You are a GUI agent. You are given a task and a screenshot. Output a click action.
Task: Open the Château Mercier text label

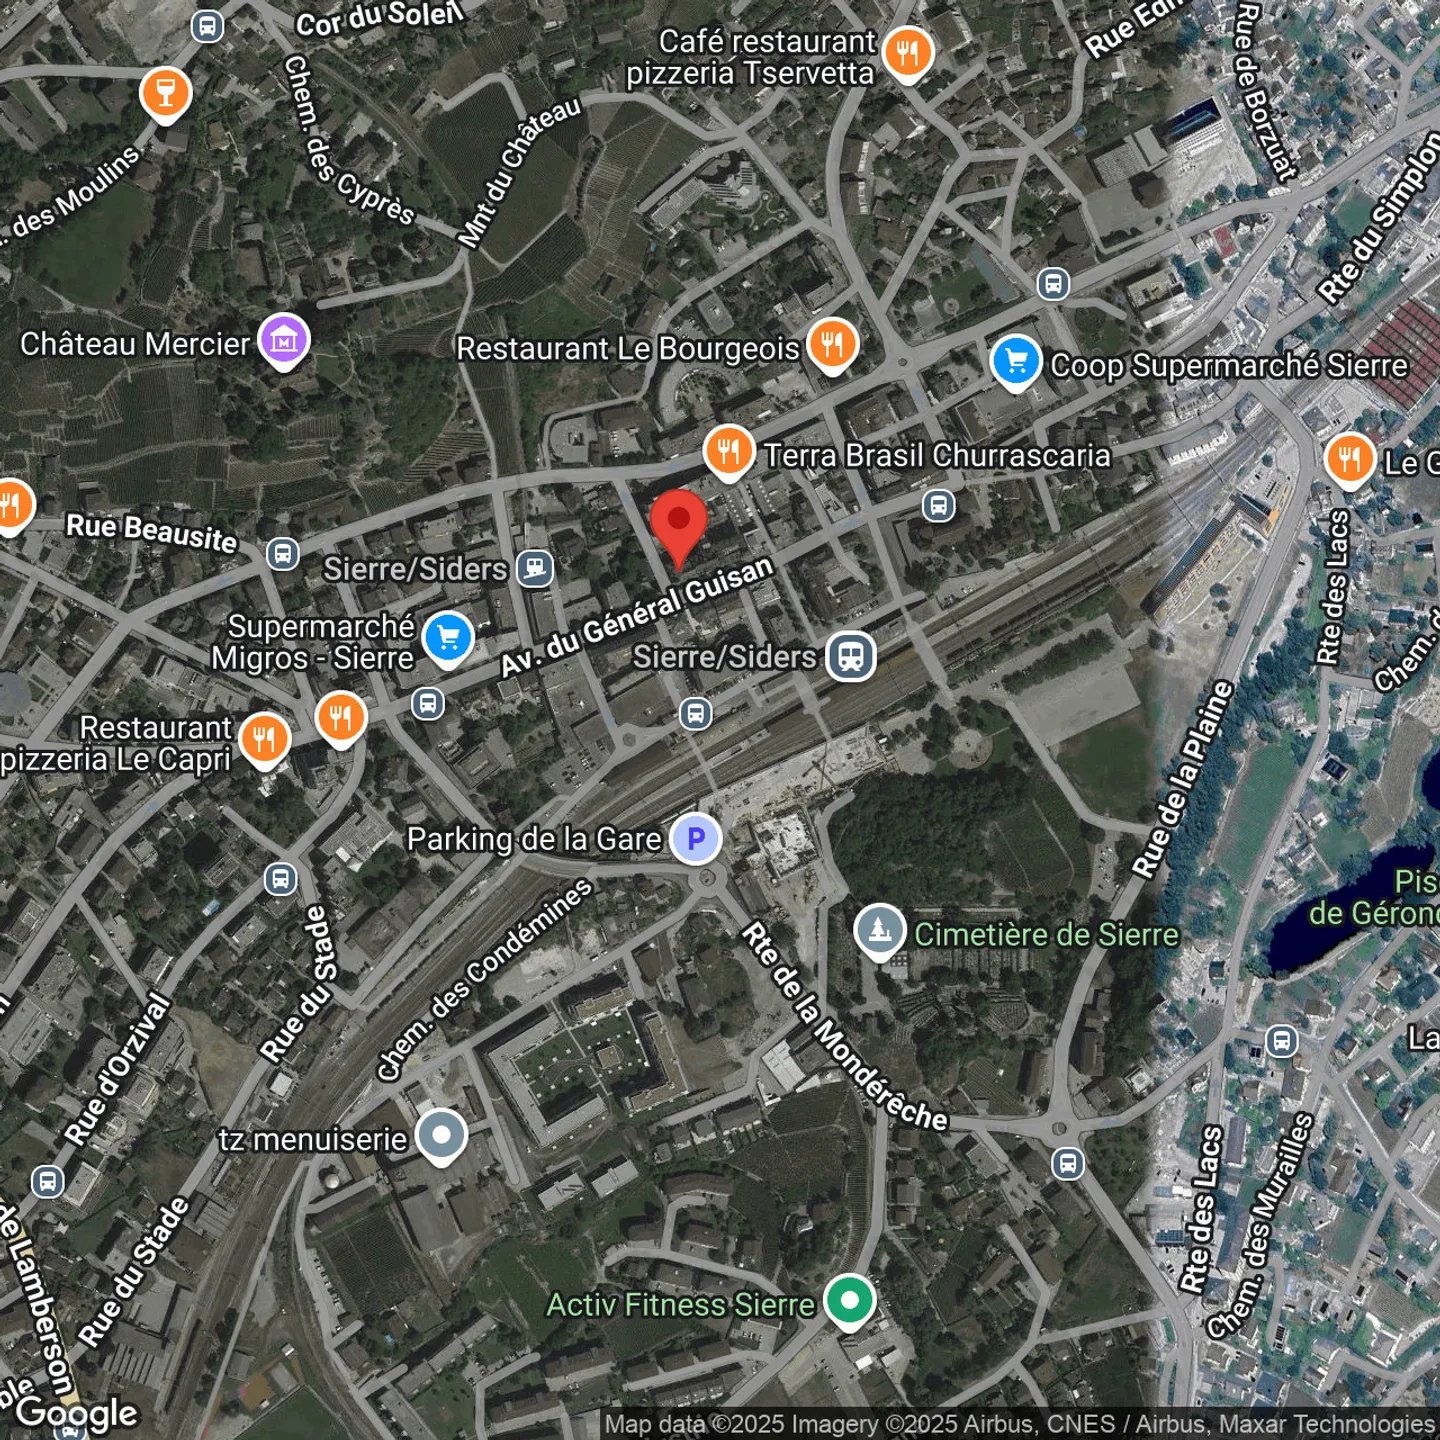coord(135,344)
